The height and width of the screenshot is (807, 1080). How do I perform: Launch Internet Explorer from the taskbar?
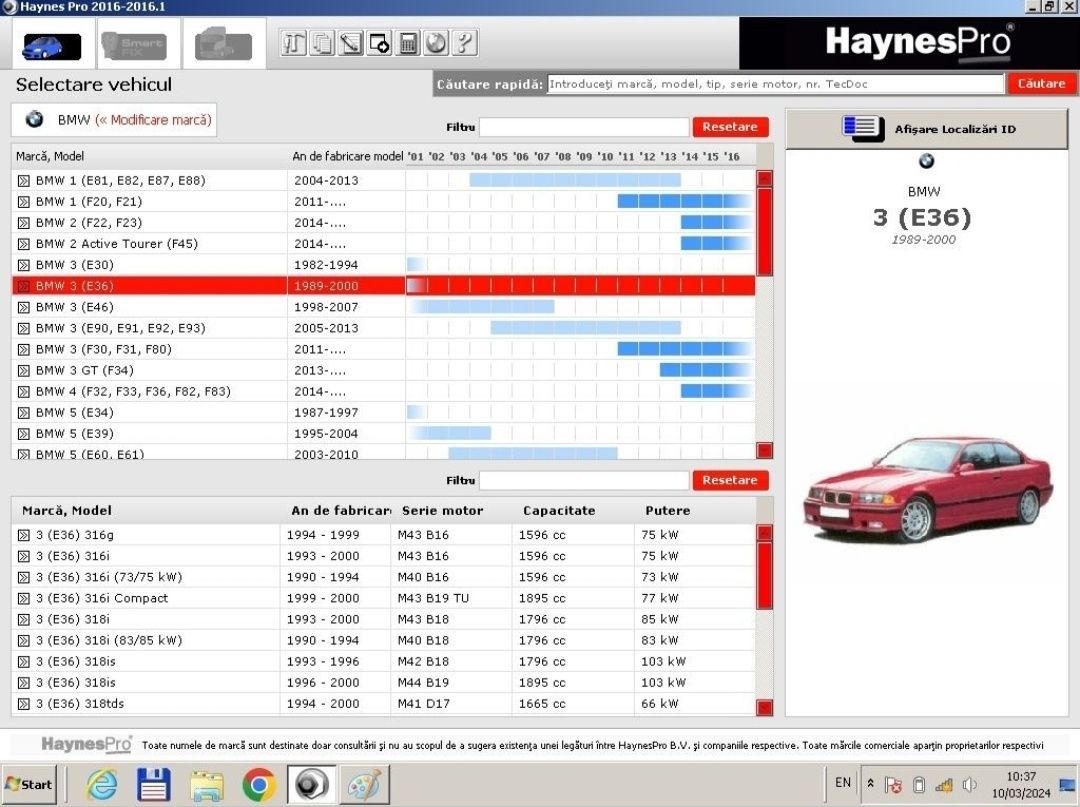pyautogui.click(x=101, y=784)
